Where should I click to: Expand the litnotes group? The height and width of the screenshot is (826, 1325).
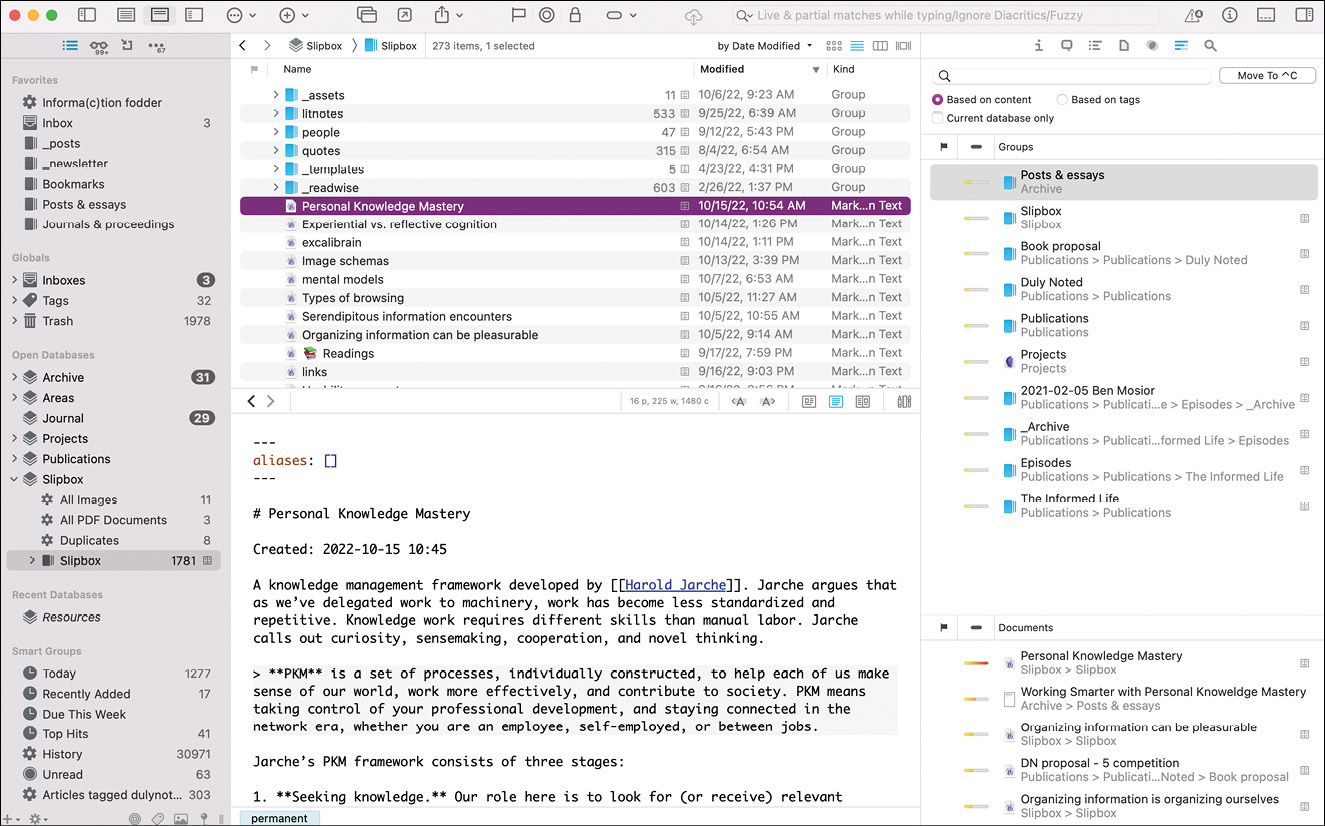click(276, 114)
